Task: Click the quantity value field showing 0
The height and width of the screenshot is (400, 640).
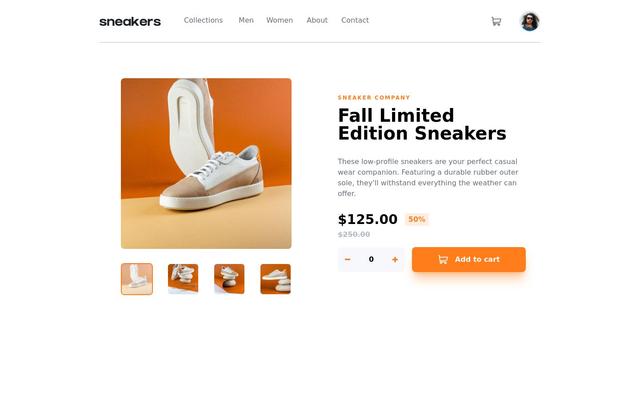Action: 371,259
